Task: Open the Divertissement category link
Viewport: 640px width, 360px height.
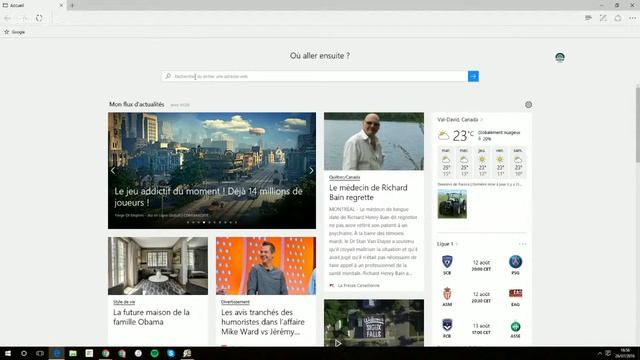Action: click(235, 302)
